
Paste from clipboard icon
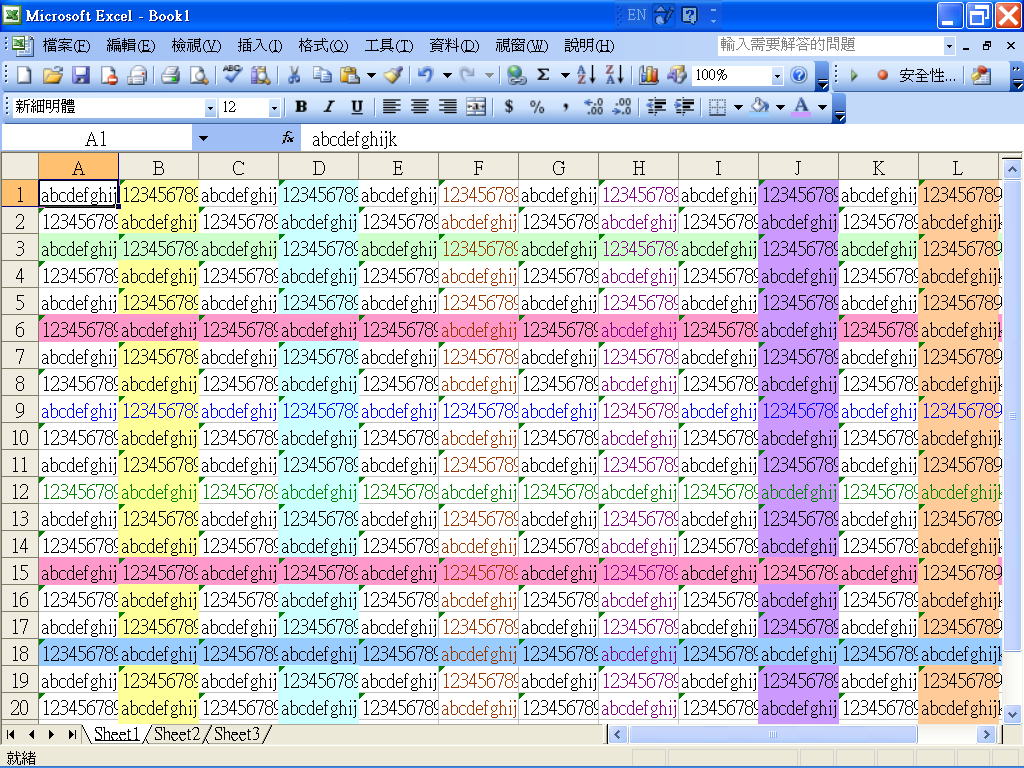tap(350, 76)
